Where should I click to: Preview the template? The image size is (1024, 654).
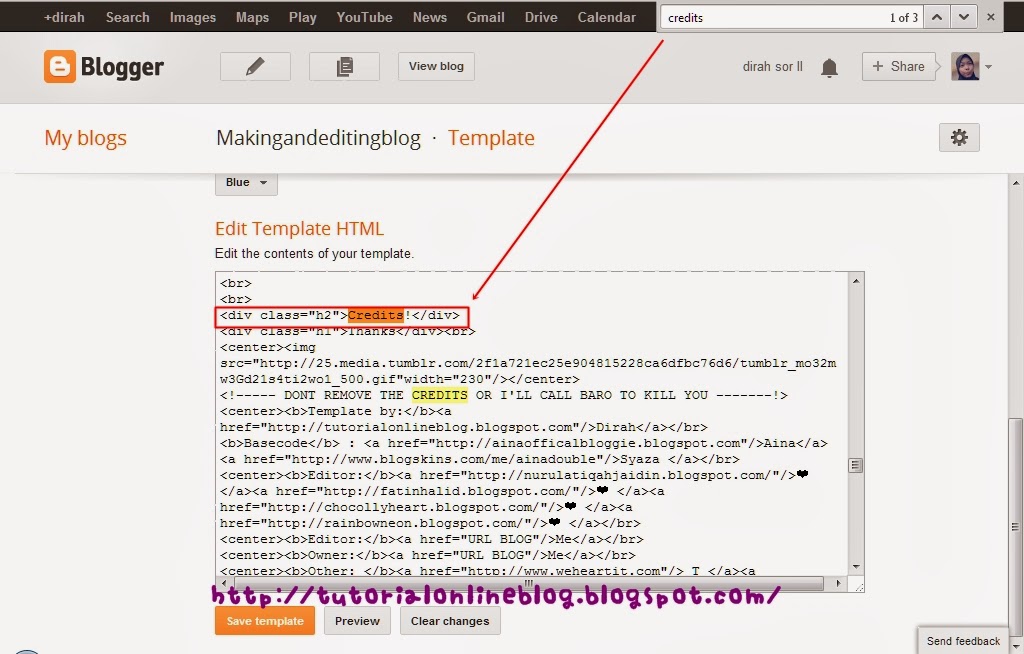click(357, 621)
